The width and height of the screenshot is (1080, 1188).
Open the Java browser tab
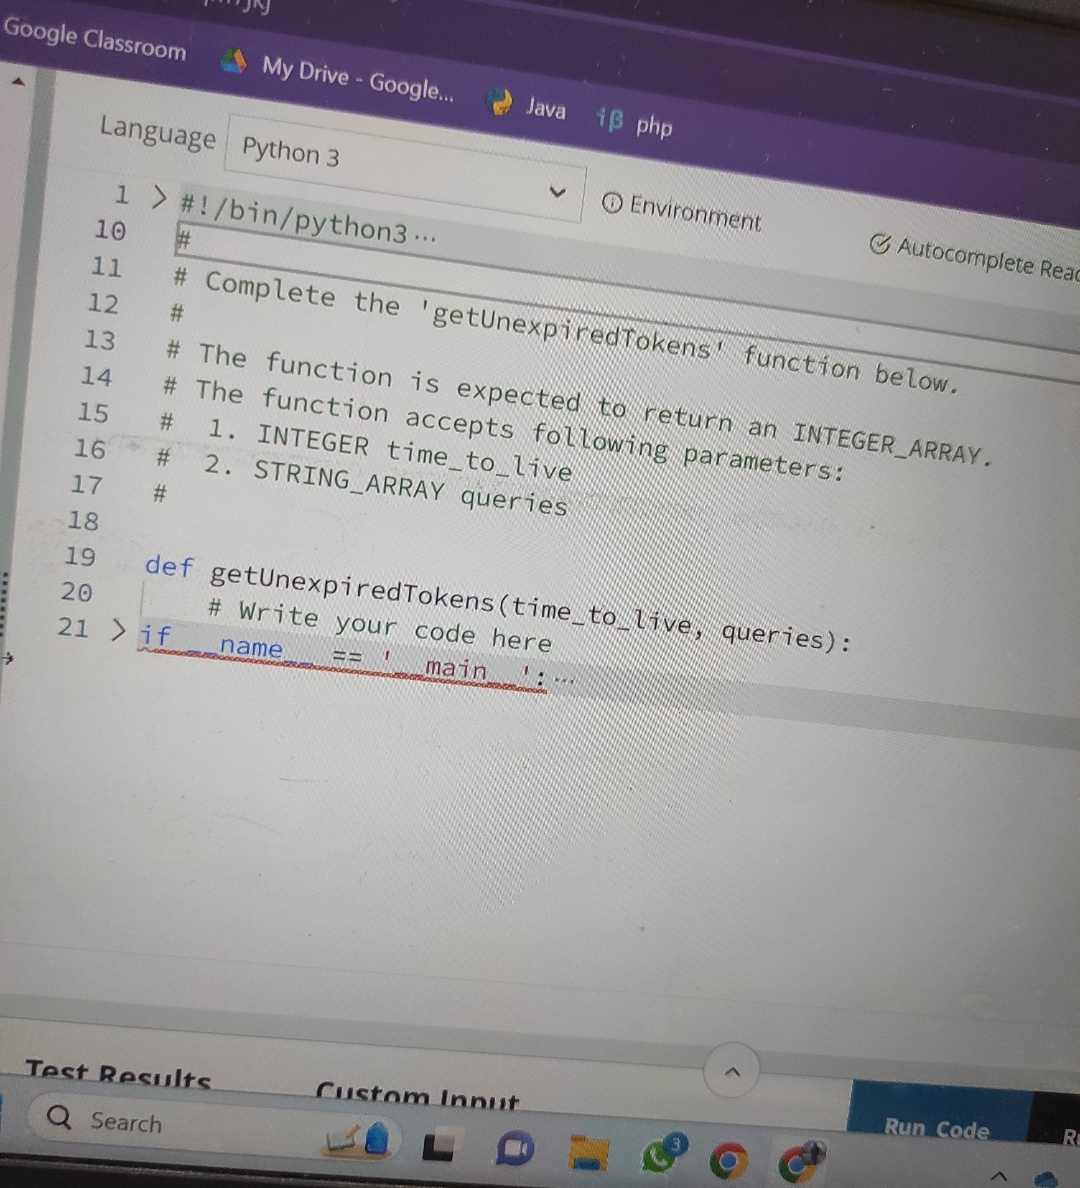(x=545, y=109)
